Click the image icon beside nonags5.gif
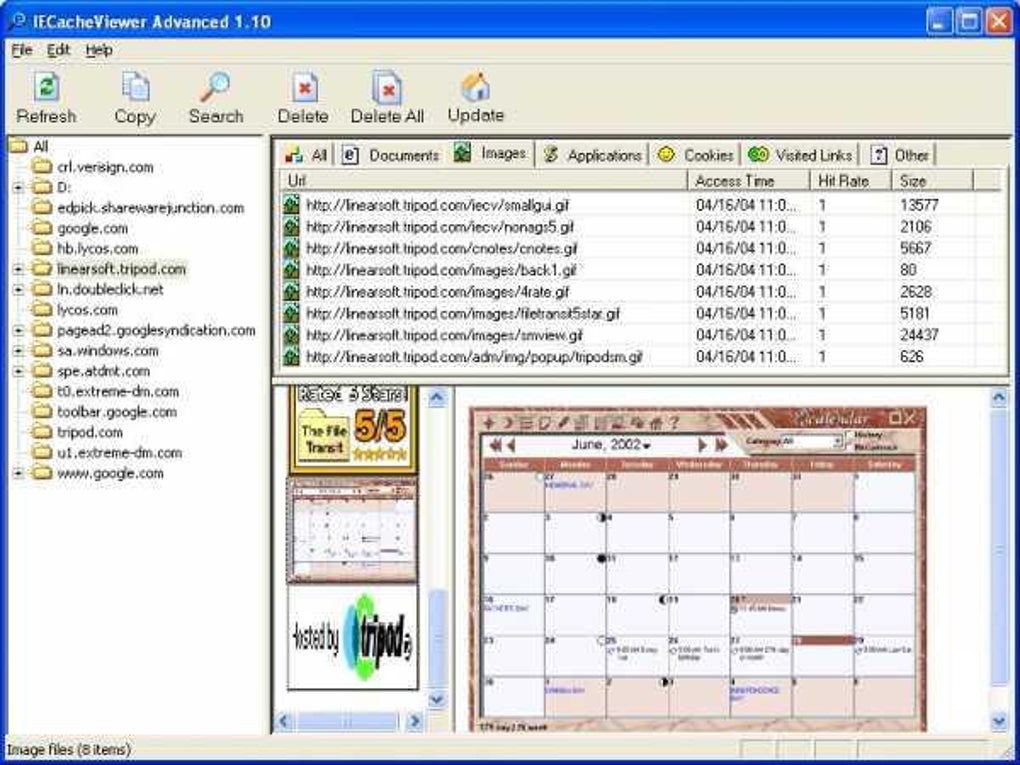Image resolution: width=1020 pixels, height=765 pixels. pyautogui.click(x=291, y=226)
